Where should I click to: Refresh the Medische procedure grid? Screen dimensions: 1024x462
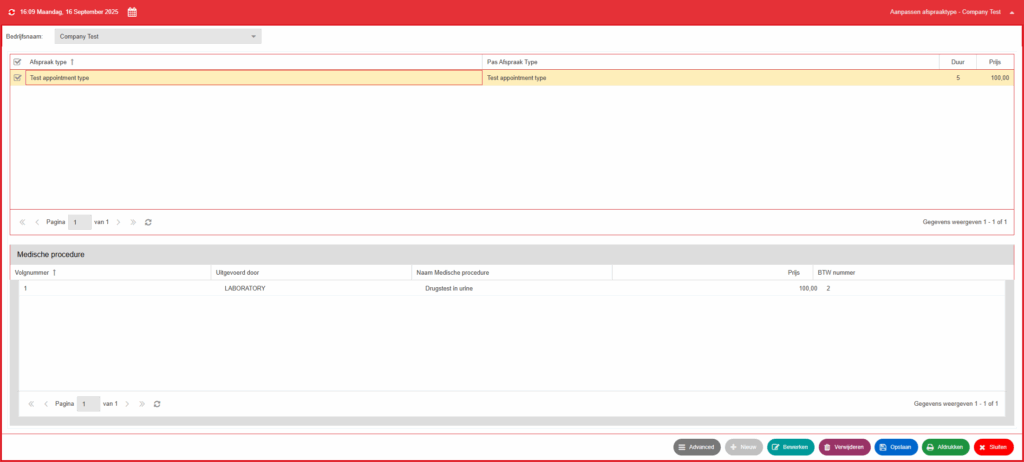coord(157,404)
